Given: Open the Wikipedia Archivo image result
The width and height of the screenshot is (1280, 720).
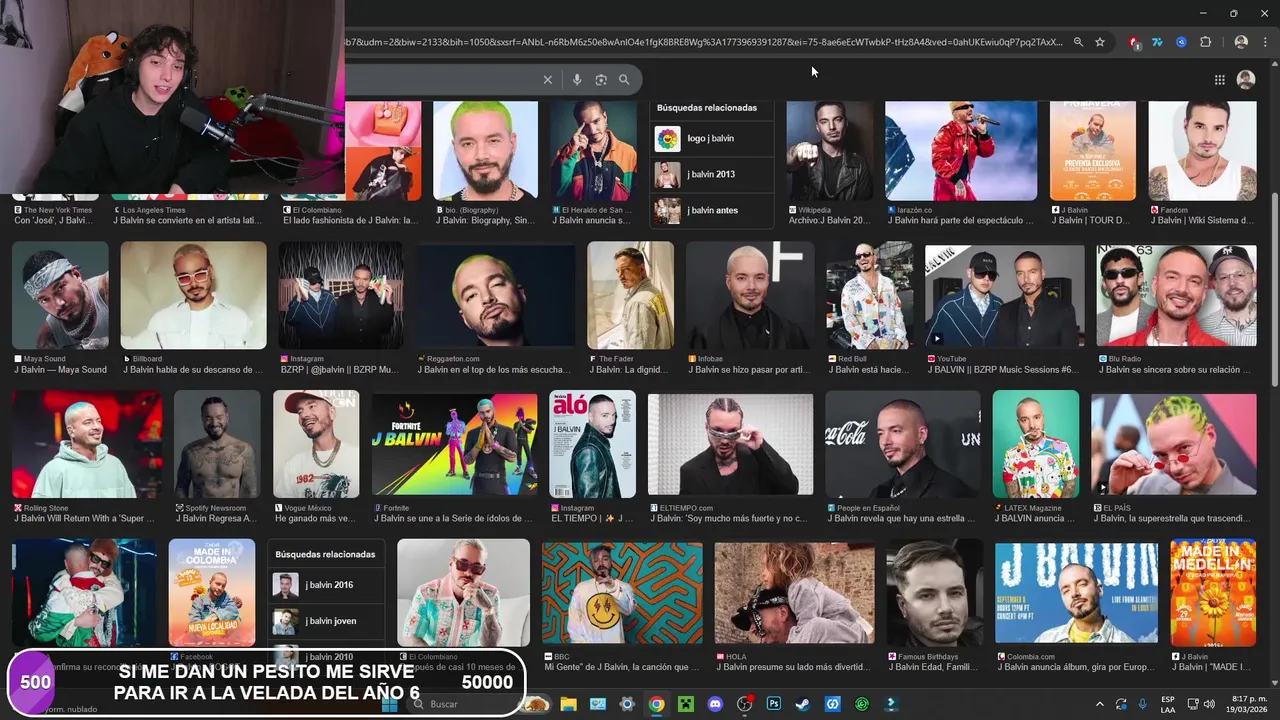Looking at the screenshot, I should 829,151.
